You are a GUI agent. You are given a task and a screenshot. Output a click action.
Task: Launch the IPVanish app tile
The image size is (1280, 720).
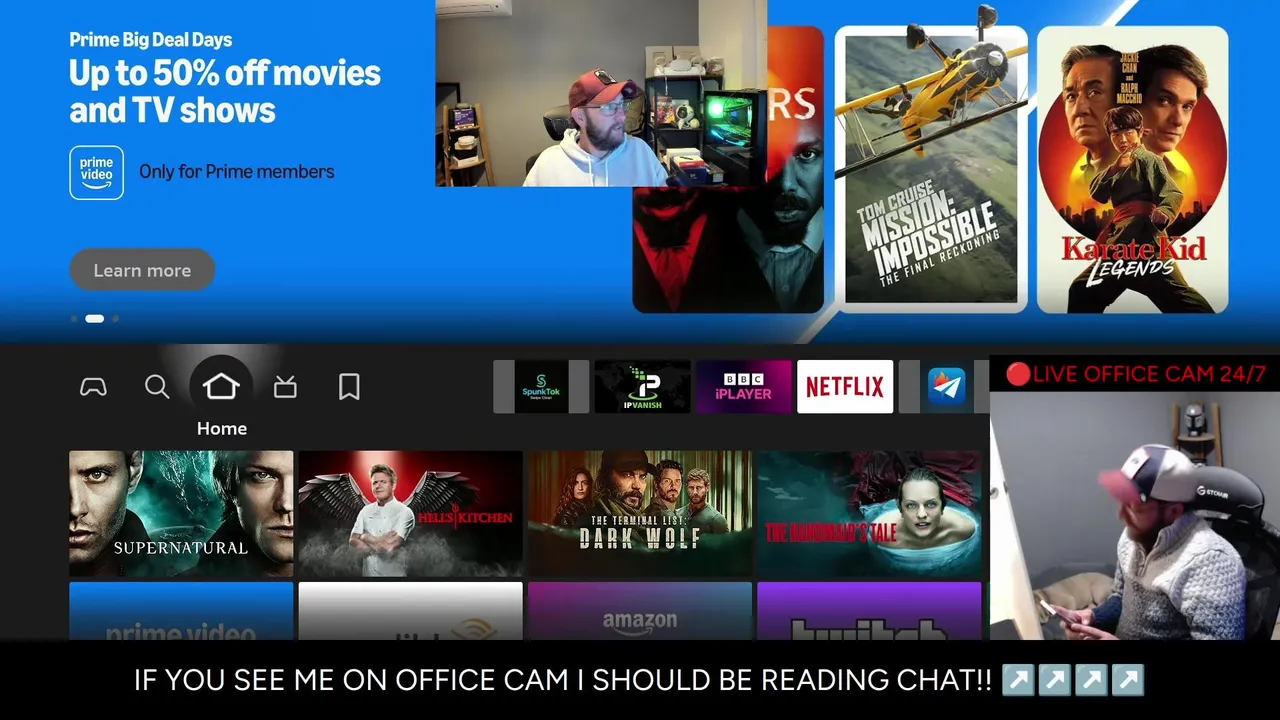[x=642, y=387]
